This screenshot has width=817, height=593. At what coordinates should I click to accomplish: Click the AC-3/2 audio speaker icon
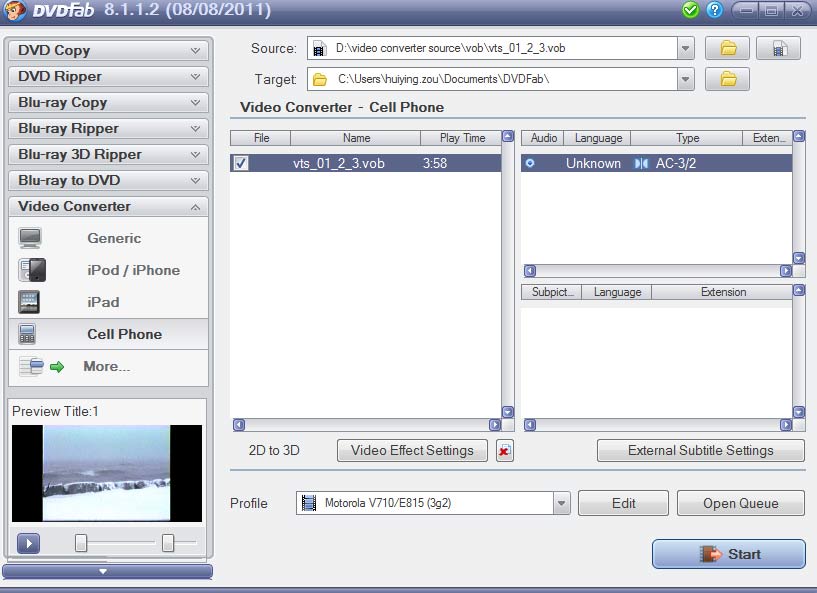pos(641,164)
